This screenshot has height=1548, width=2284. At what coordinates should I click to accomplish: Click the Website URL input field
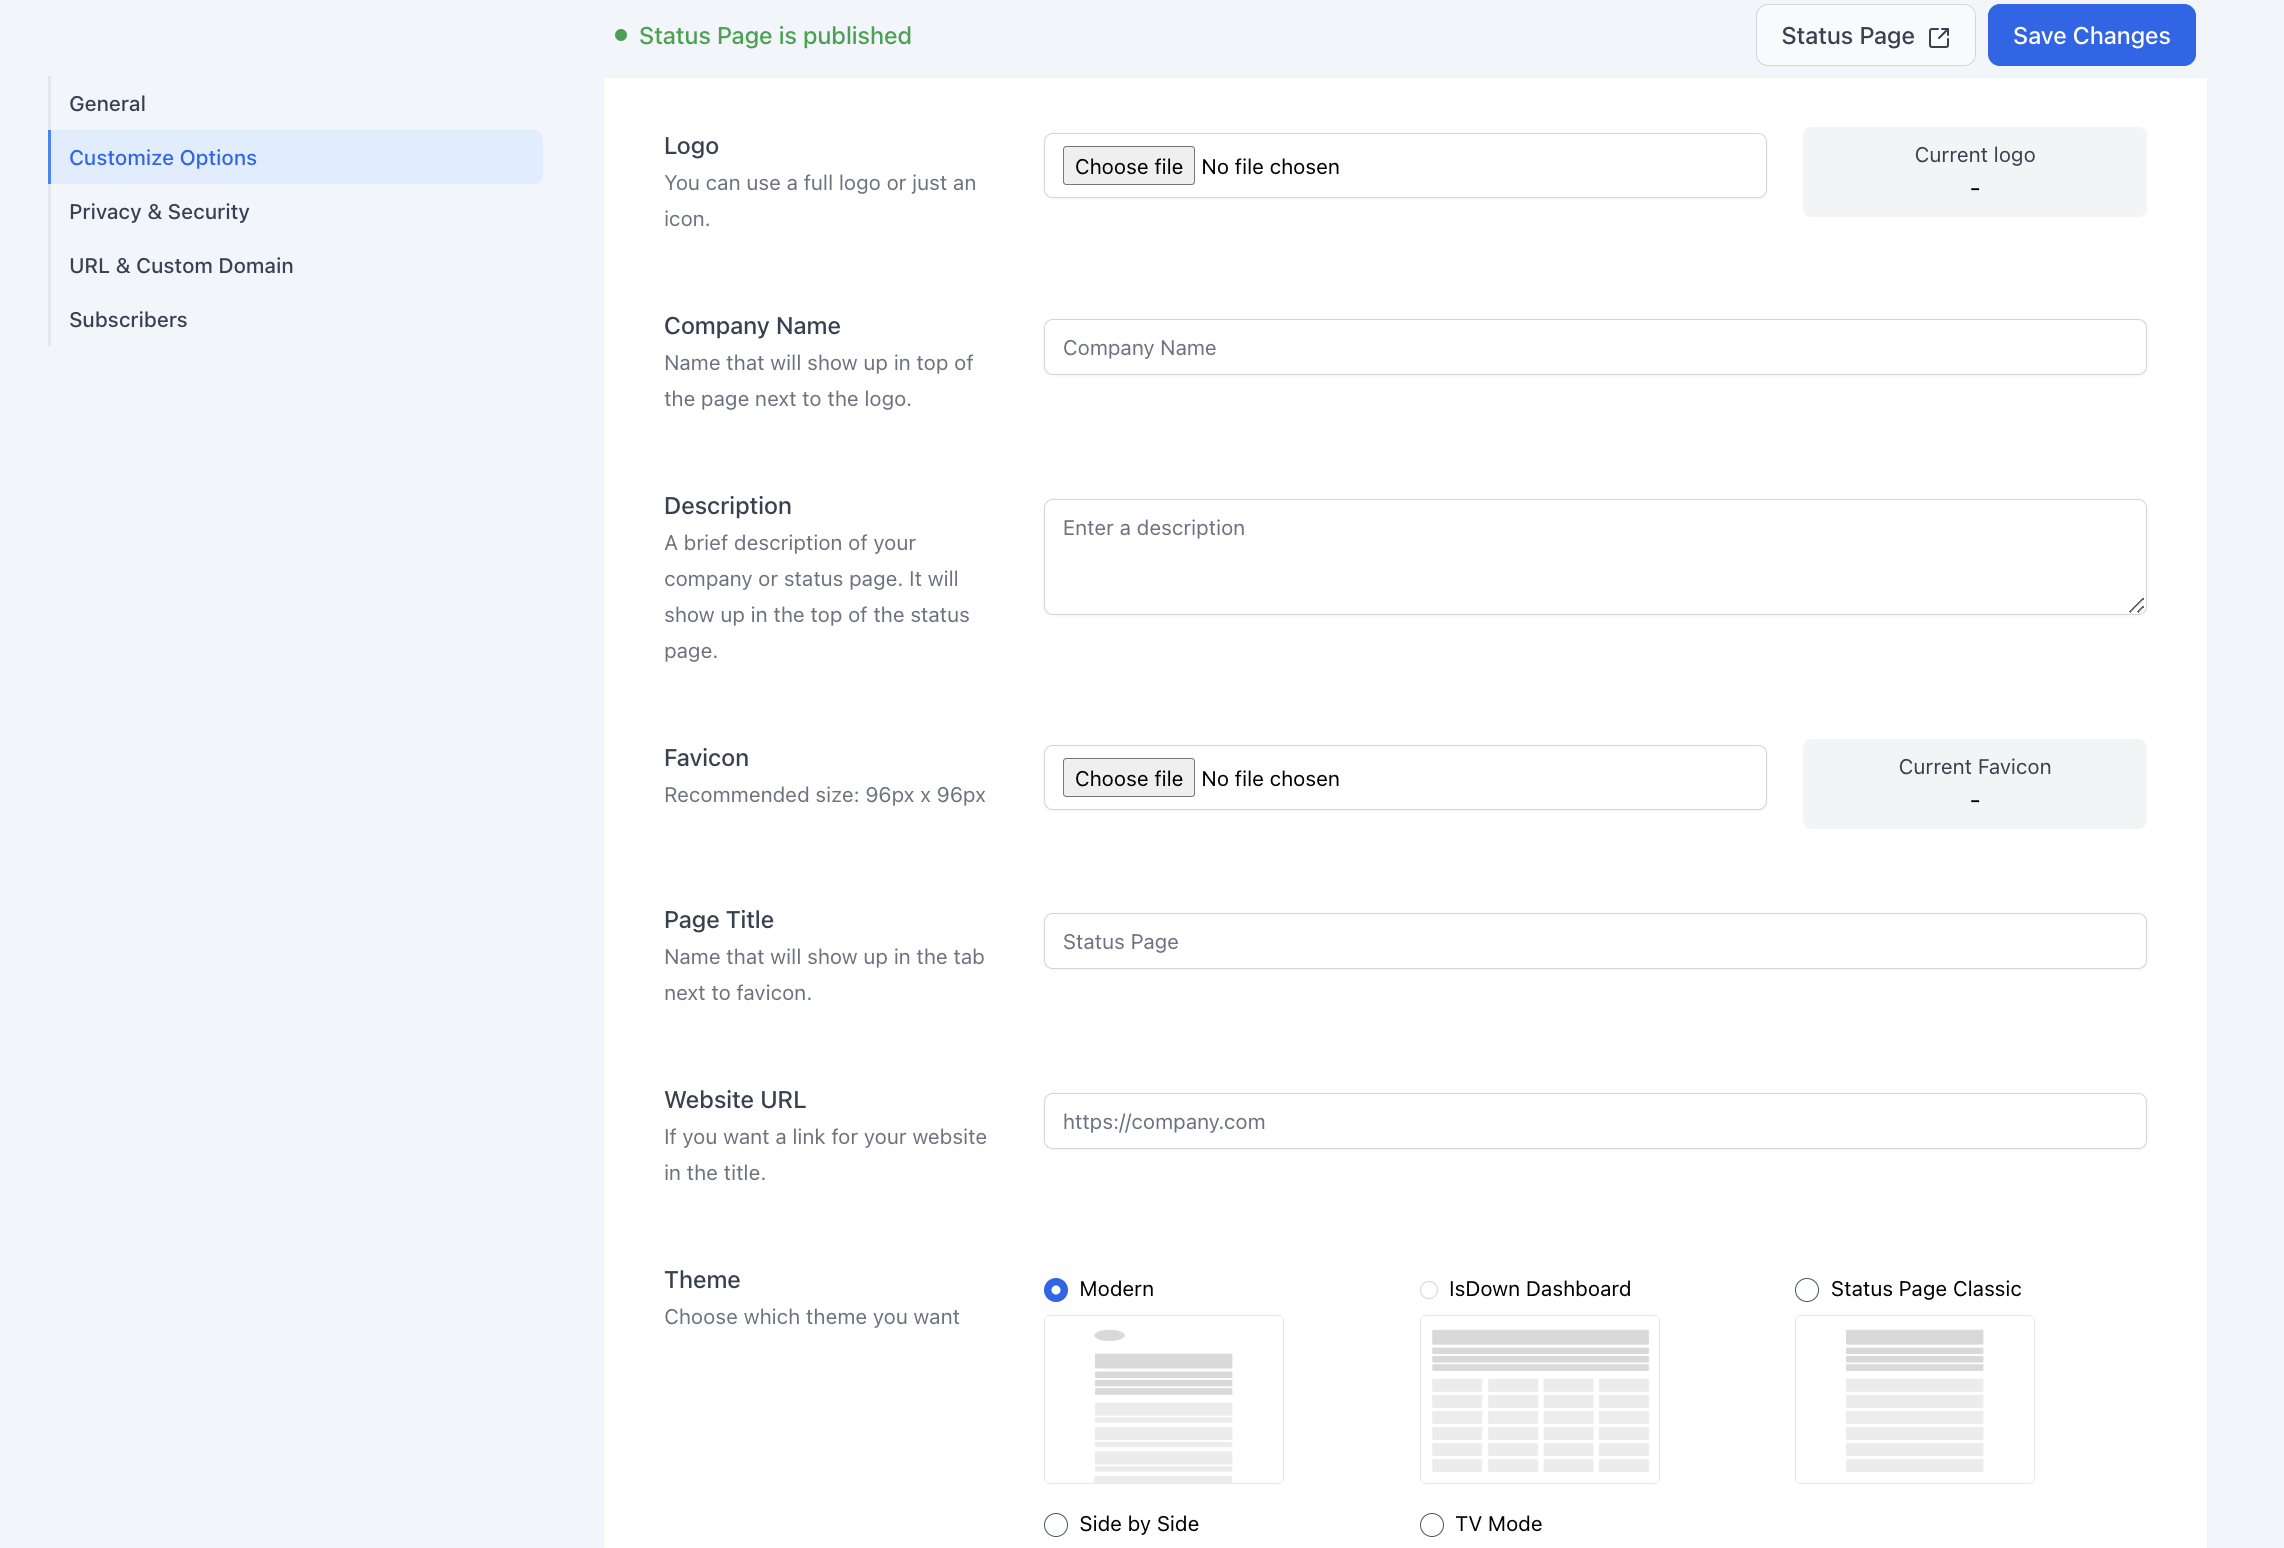[1594, 1122]
